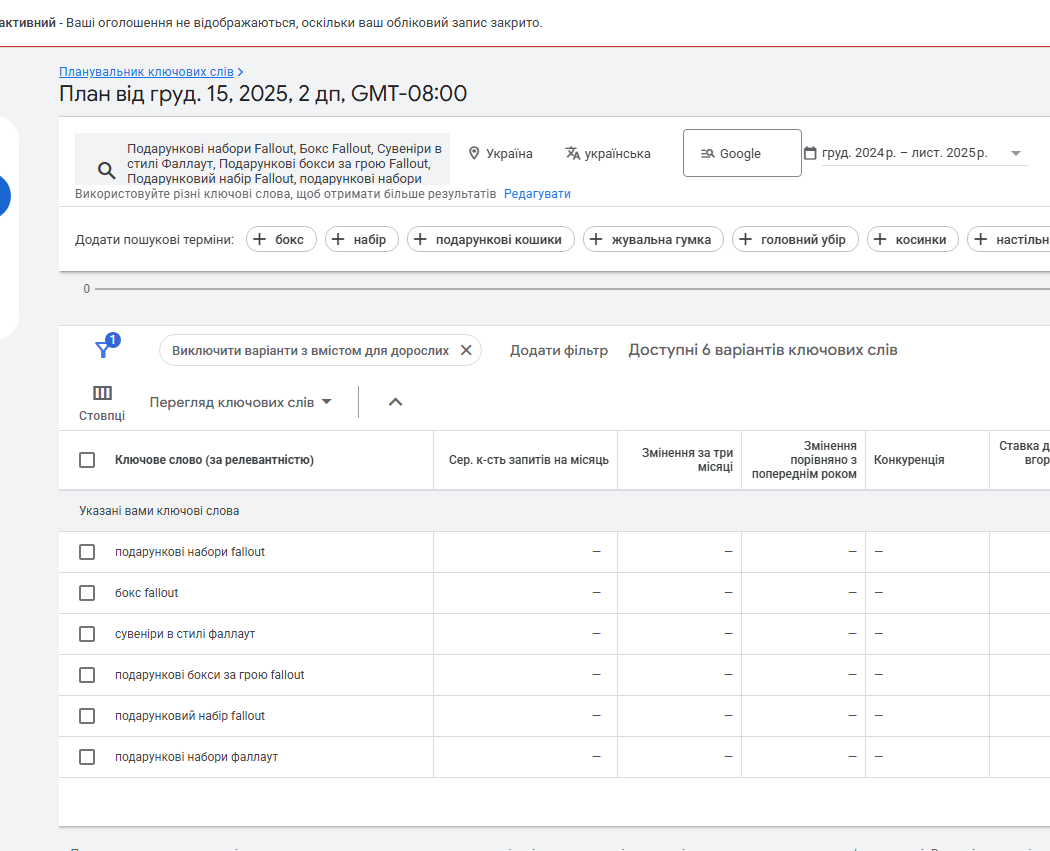1050x851 pixels.
Task: Check the сувеніри в стилі фаллаут row
Action: (87, 633)
